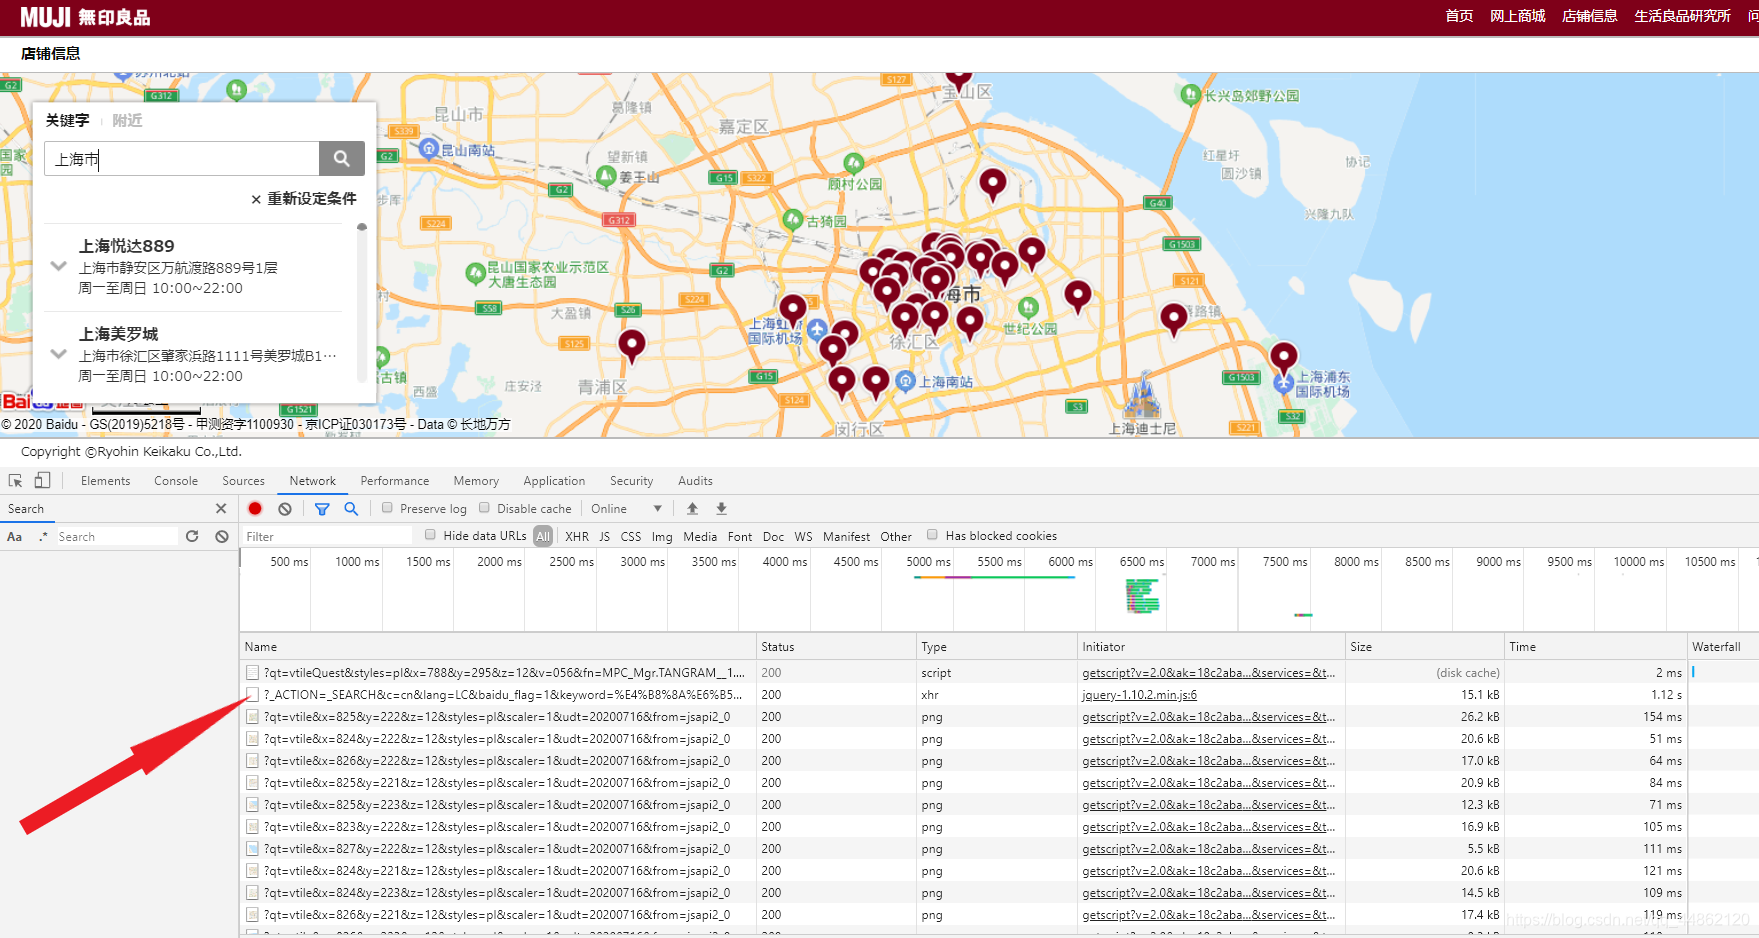Click 首页 in the top navigation
The height and width of the screenshot is (938, 1759).
point(1459,16)
